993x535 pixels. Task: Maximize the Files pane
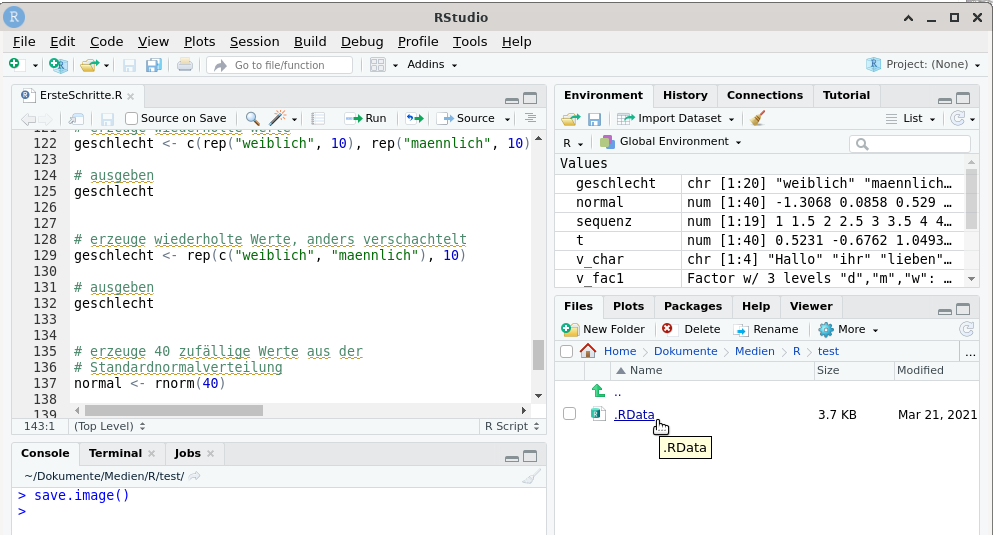click(x=963, y=309)
